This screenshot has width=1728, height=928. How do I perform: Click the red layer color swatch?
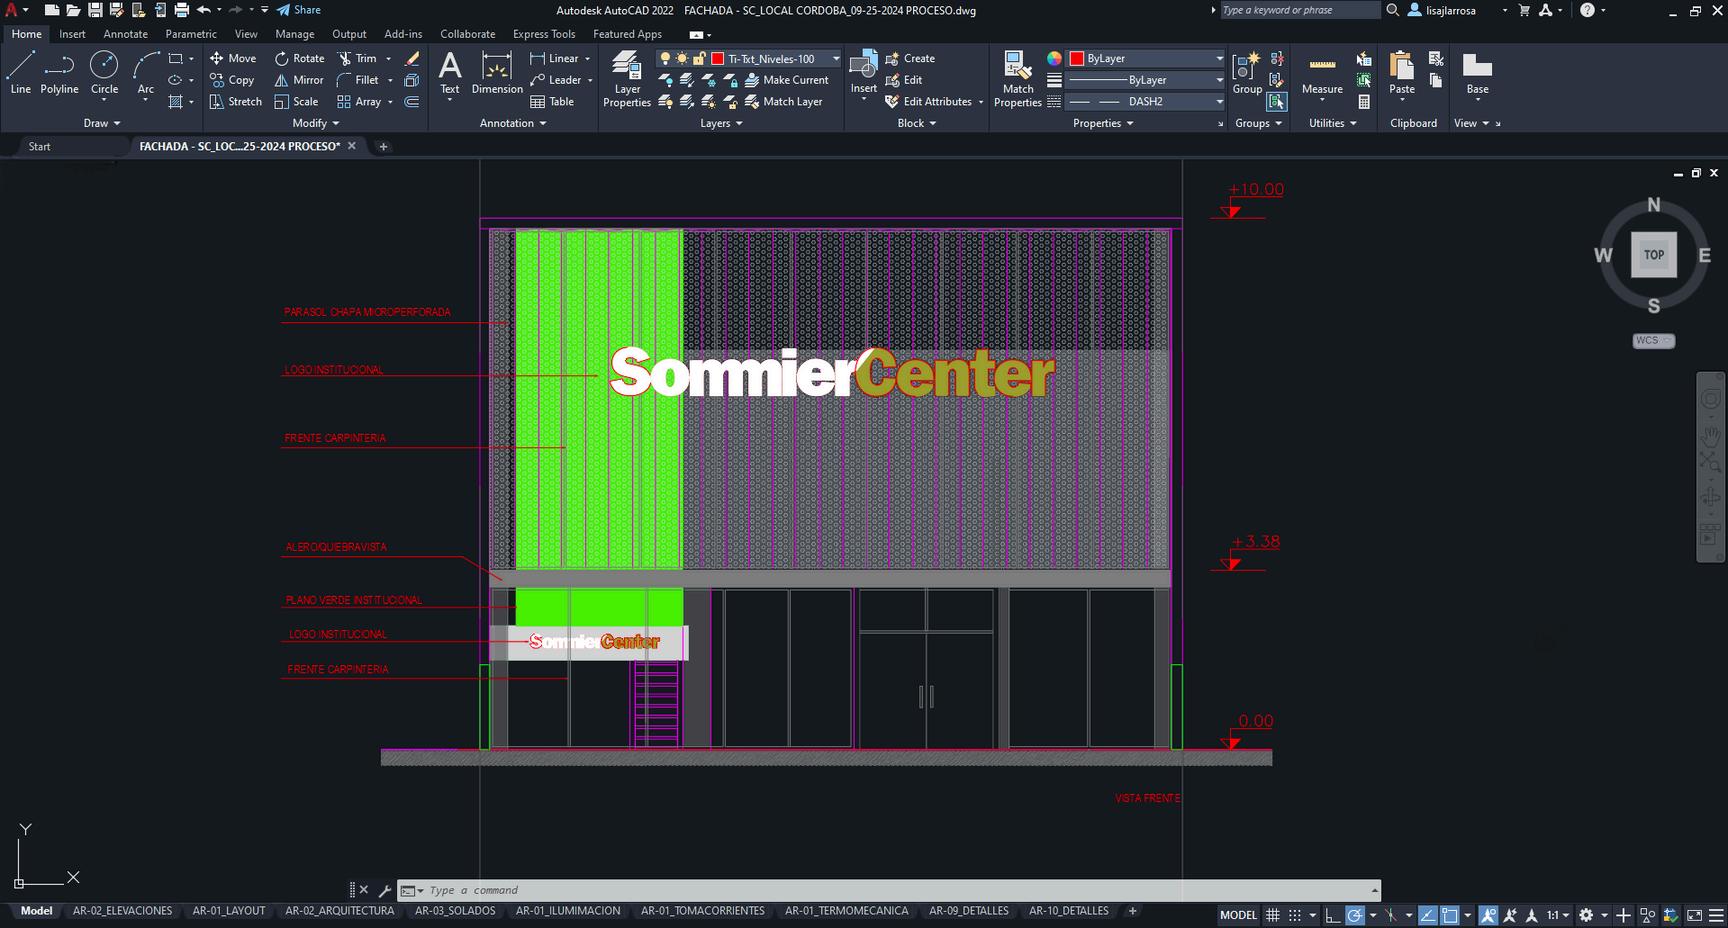point(717,59)
